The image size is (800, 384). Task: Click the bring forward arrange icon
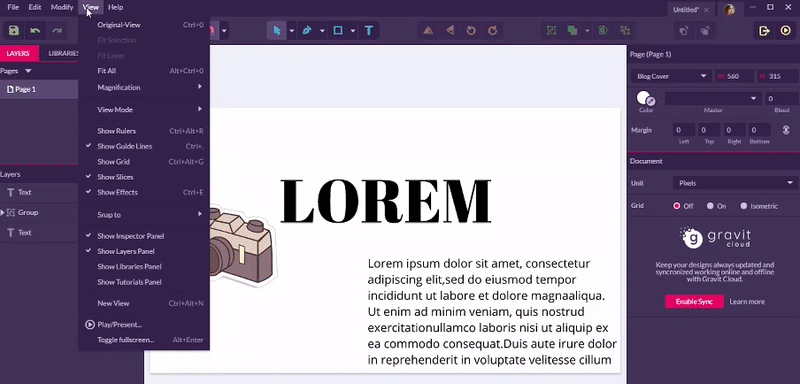click(684, 31)
